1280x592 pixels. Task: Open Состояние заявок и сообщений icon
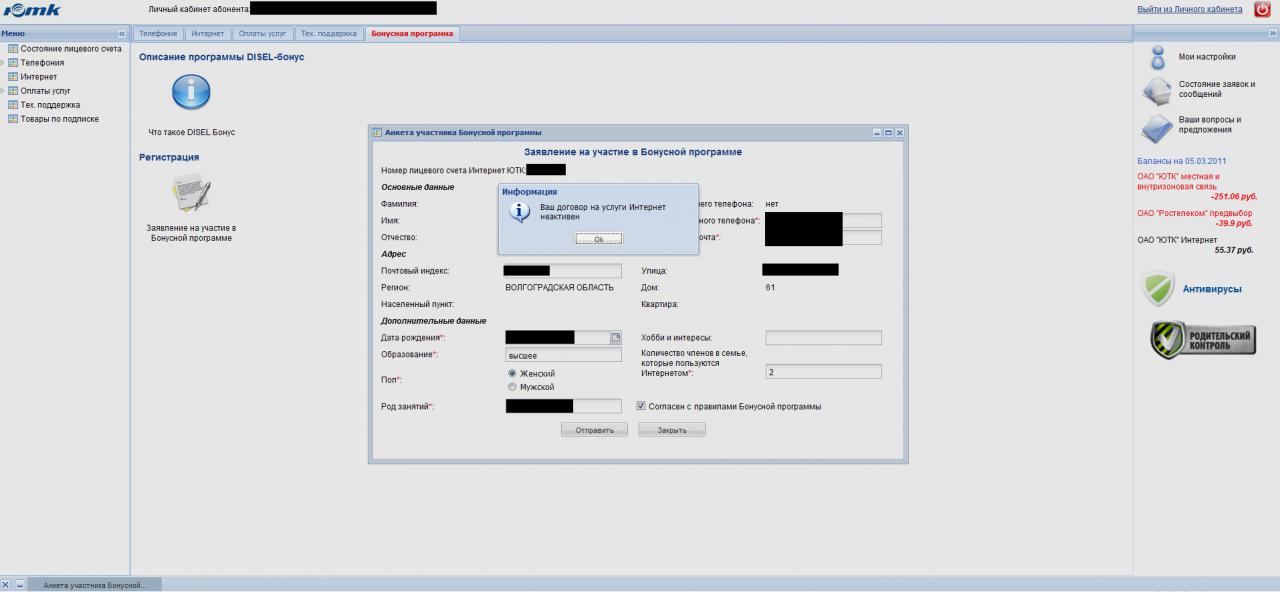[1157, 90]
